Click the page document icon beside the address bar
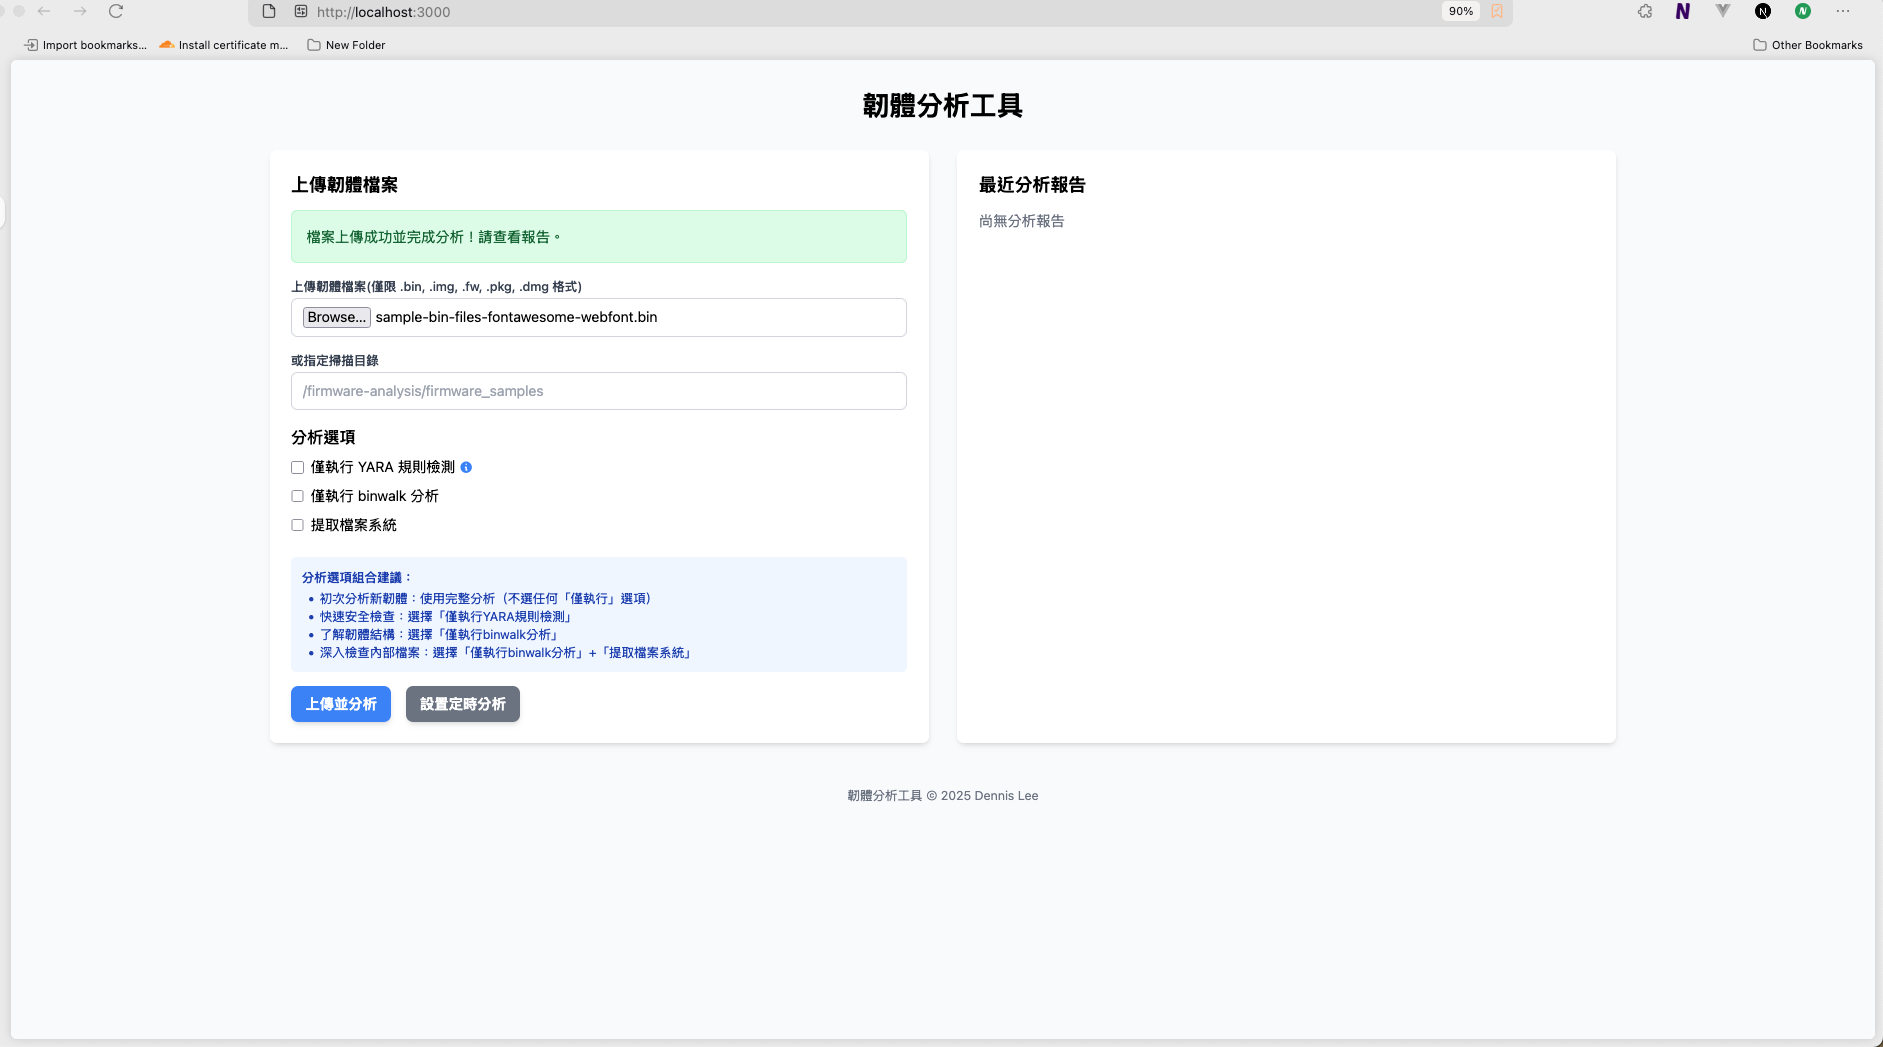The height and width of the screenshot is (1047, 1883). coord(269,11)
